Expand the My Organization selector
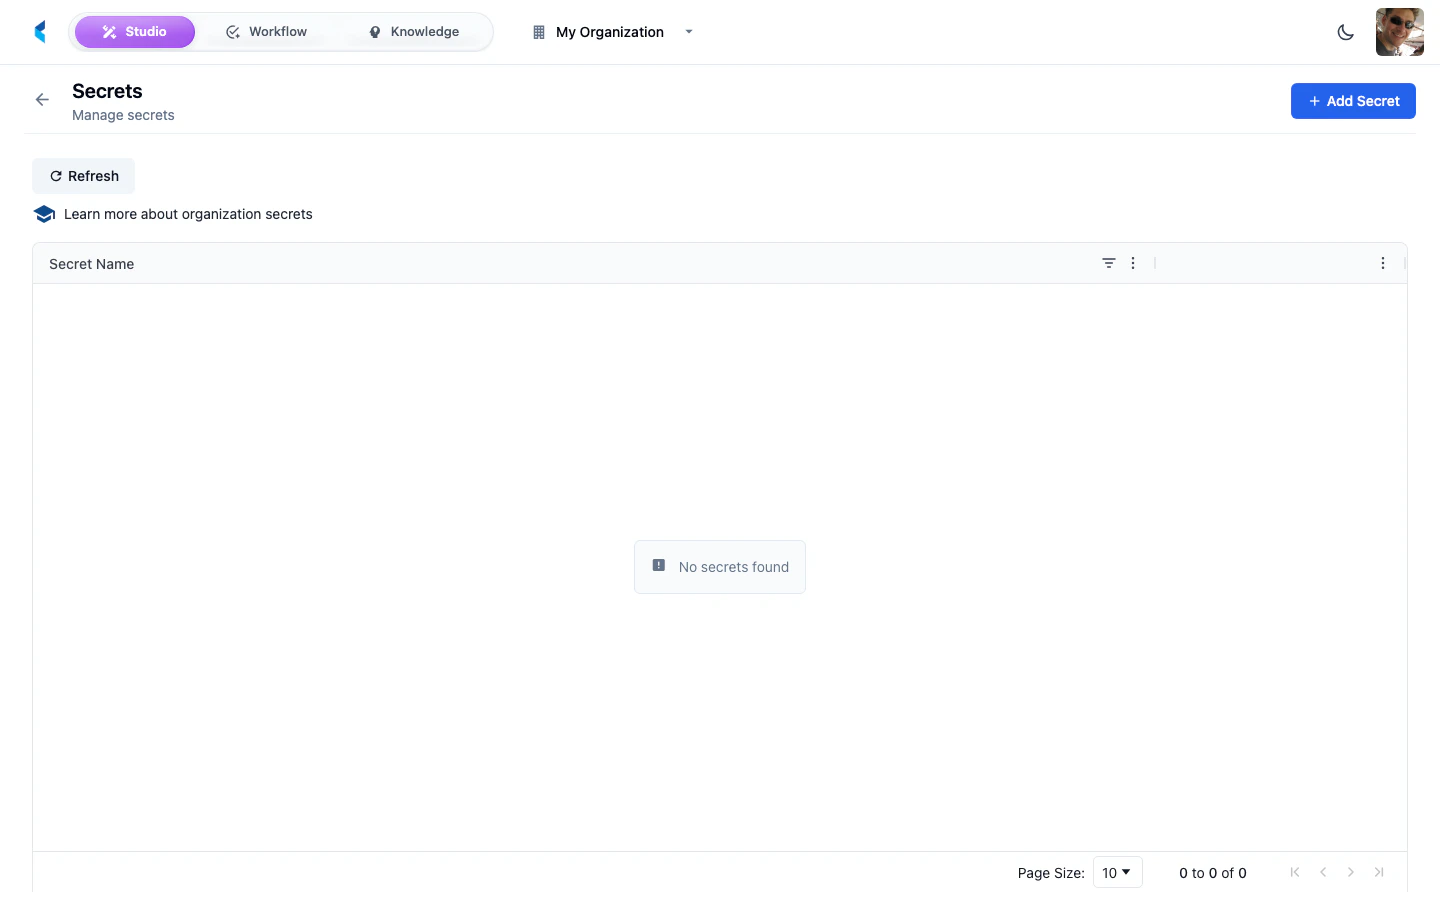Screen dimensions: 1440x900 pos(688,32)
